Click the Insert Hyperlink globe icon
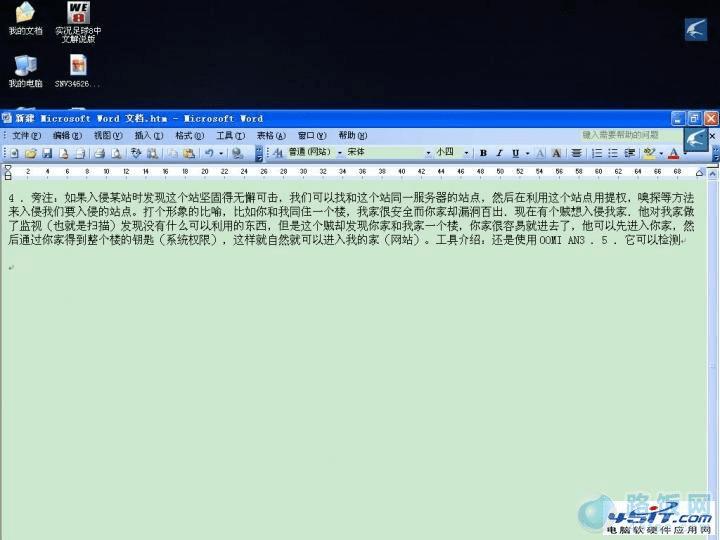Viewport: 720px width, 540px height. click(x=237, y=153)
